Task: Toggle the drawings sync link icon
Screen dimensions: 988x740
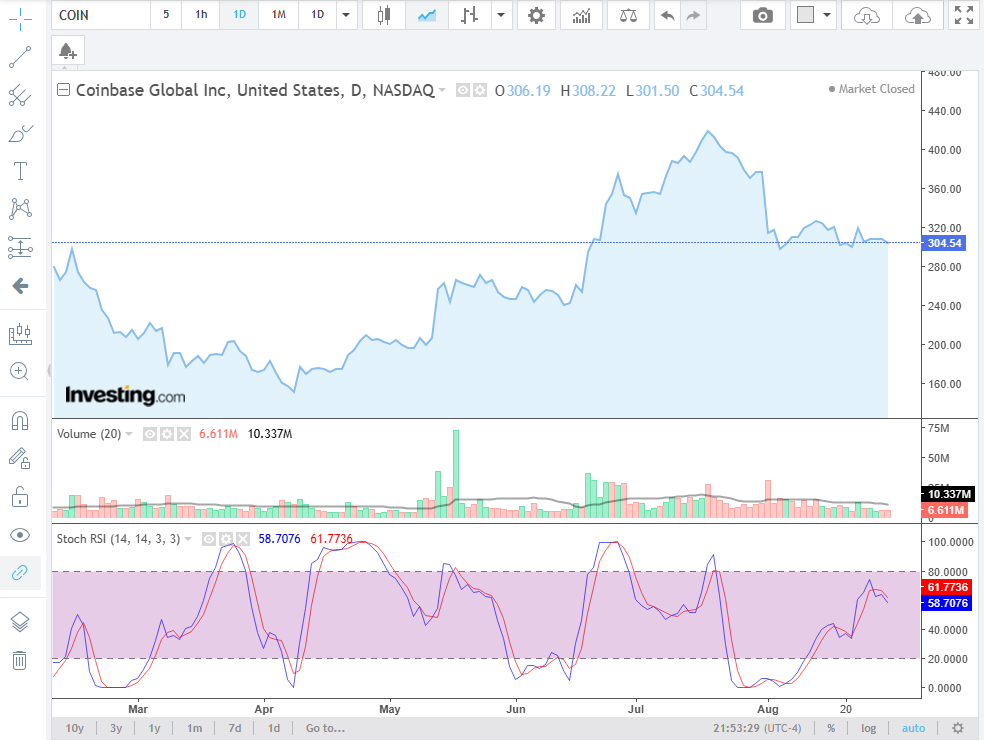Action: pos(20,573)
